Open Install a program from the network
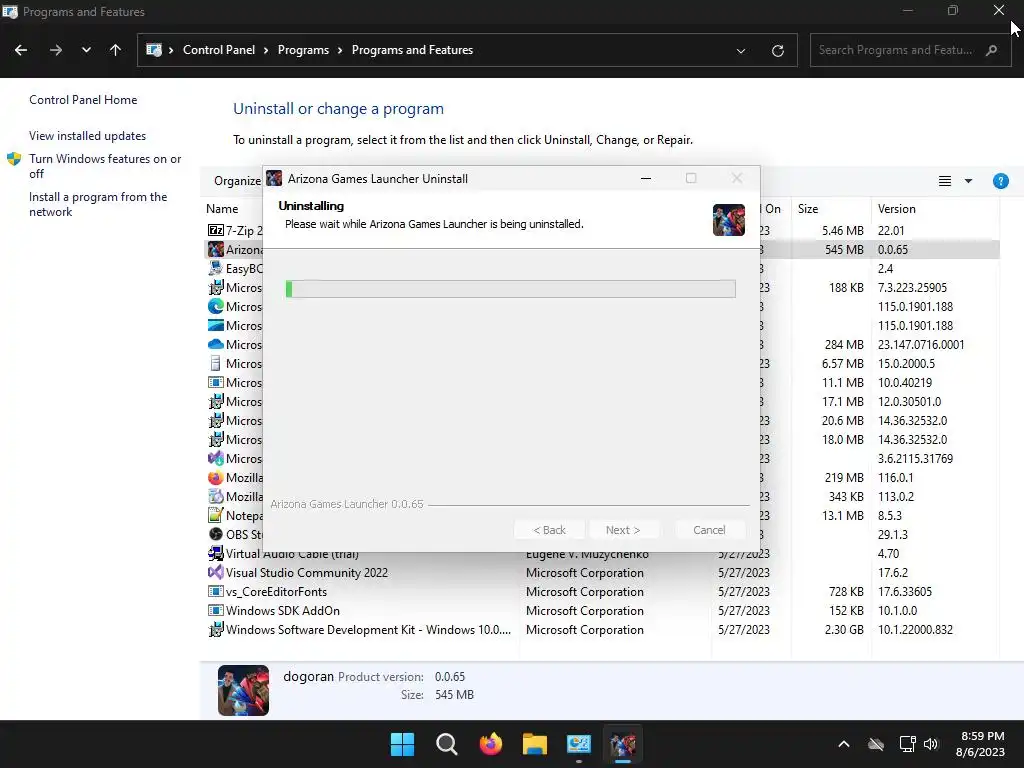The image size is (1024, 768). click(x=98, y=204)
